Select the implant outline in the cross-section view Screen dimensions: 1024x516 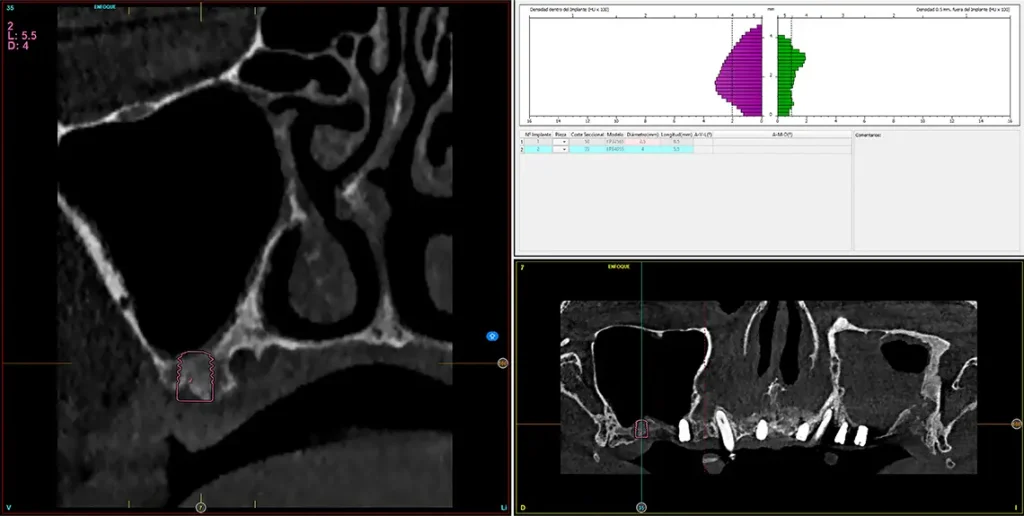pyautogui.click(x=196, y=377)
